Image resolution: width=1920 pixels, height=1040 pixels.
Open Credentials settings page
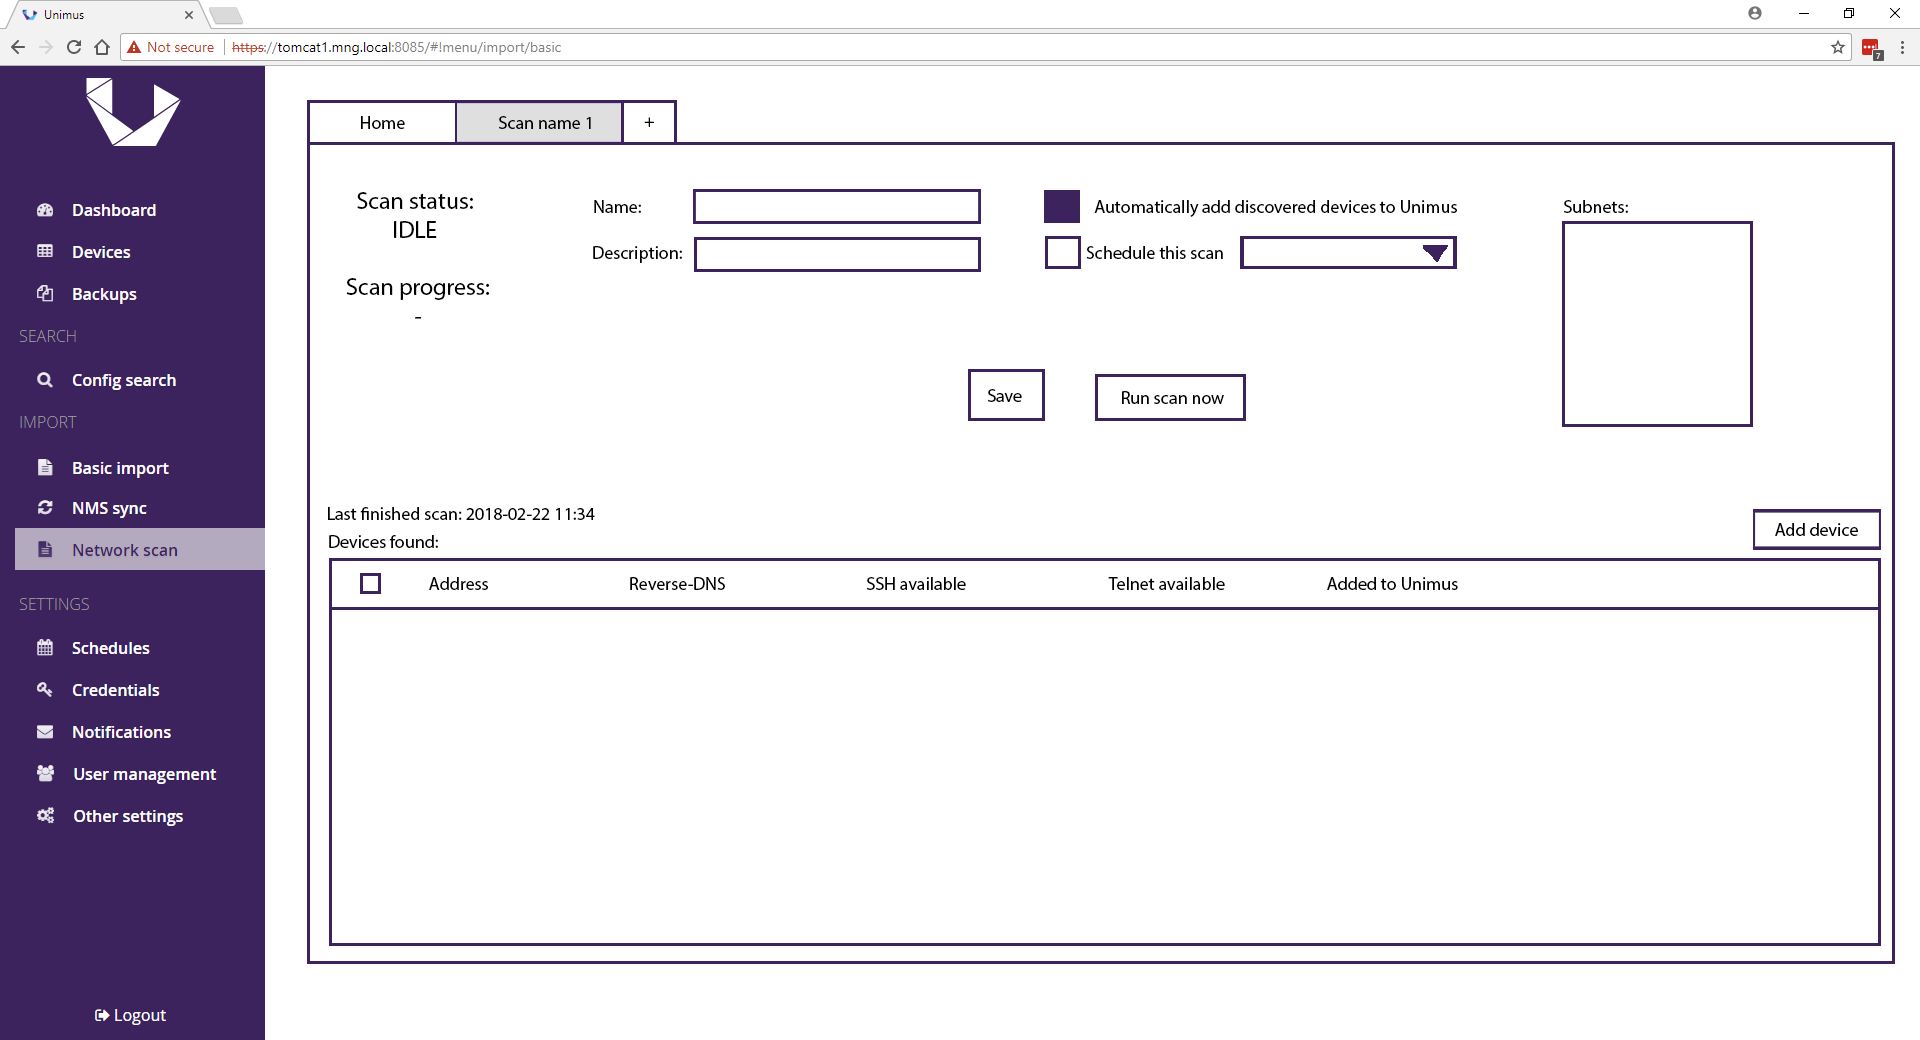(x=116, y=690)
